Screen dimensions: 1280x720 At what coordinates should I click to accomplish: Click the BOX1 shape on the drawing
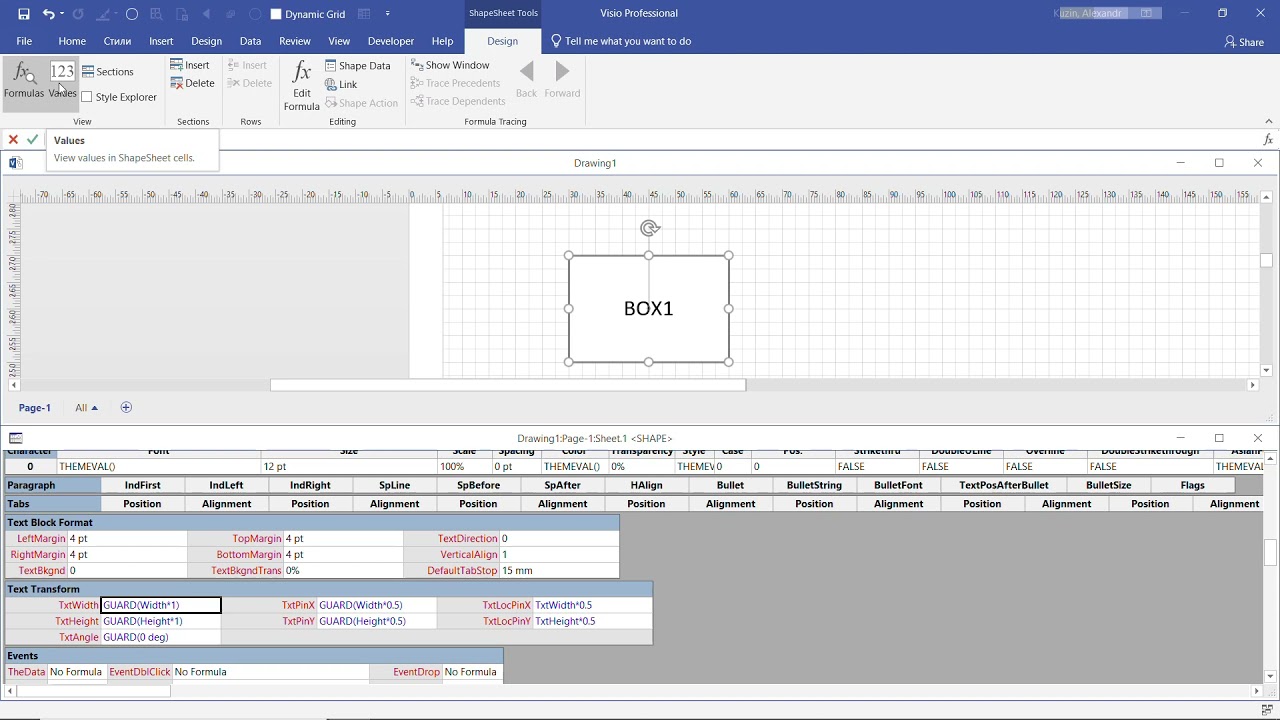[x=648, y=309]
